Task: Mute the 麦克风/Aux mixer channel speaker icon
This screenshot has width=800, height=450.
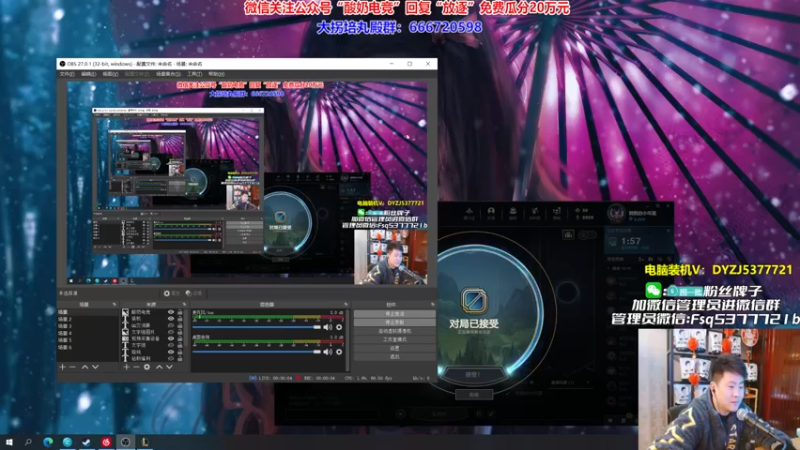Action: click(x=328, y=327)
